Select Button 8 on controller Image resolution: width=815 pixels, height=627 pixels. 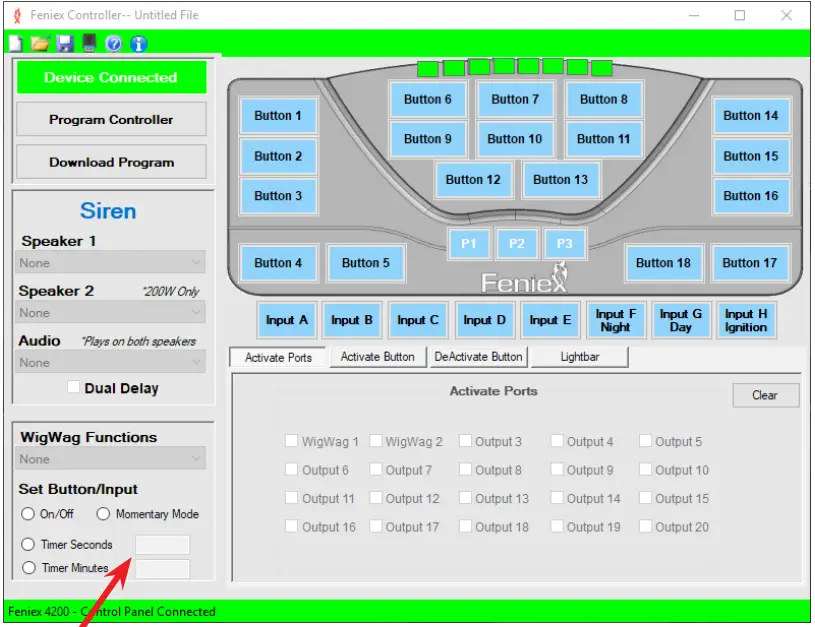coord(603,99)
